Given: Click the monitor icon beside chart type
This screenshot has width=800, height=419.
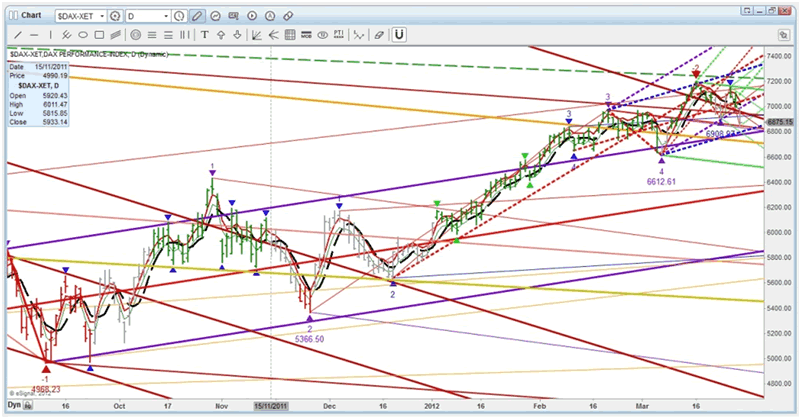Looking at the screenshot, I should click(234, 16).
